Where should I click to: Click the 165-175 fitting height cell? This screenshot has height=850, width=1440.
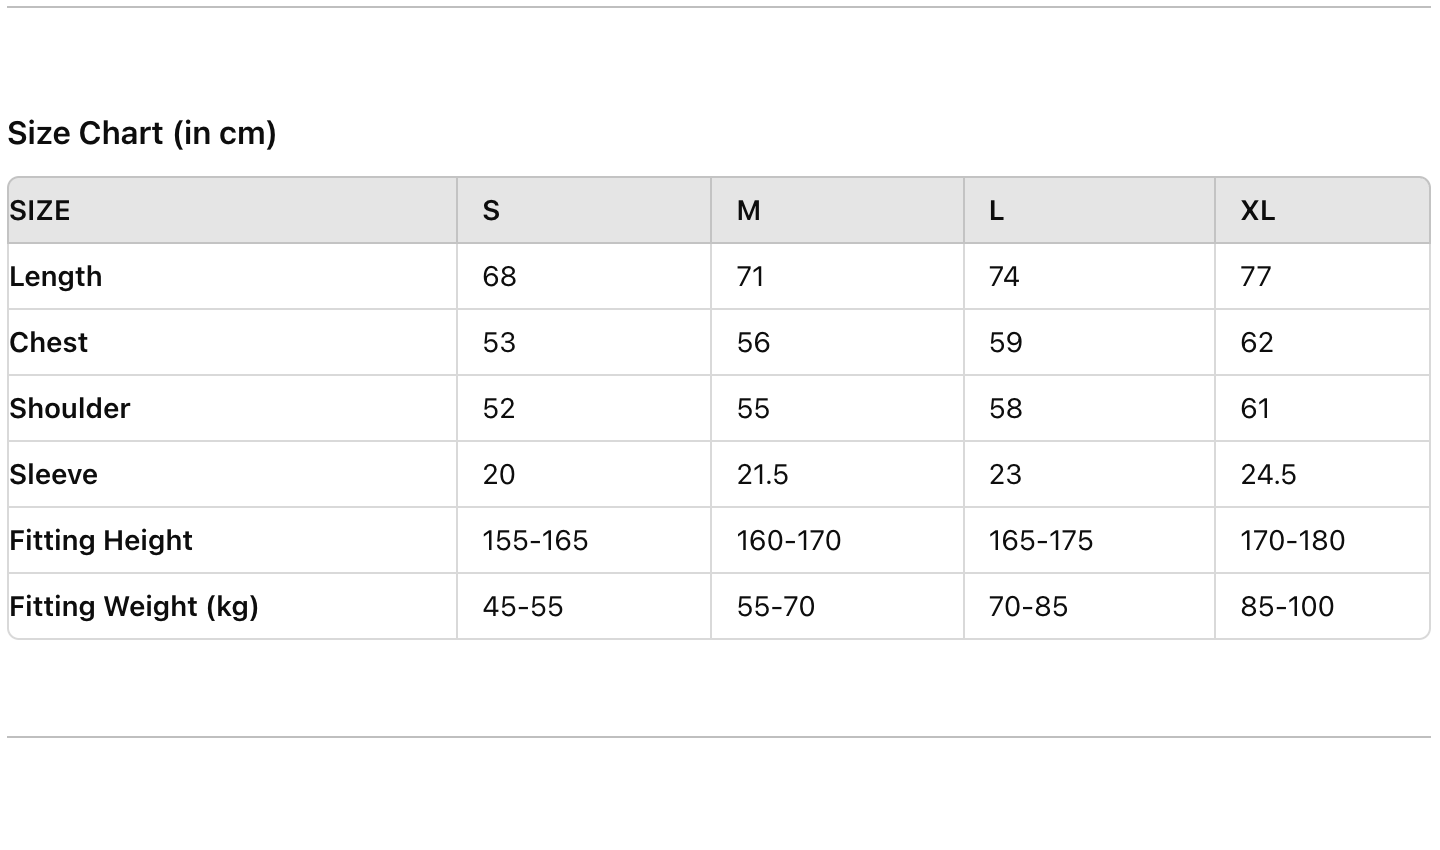tap(1040, 540)
